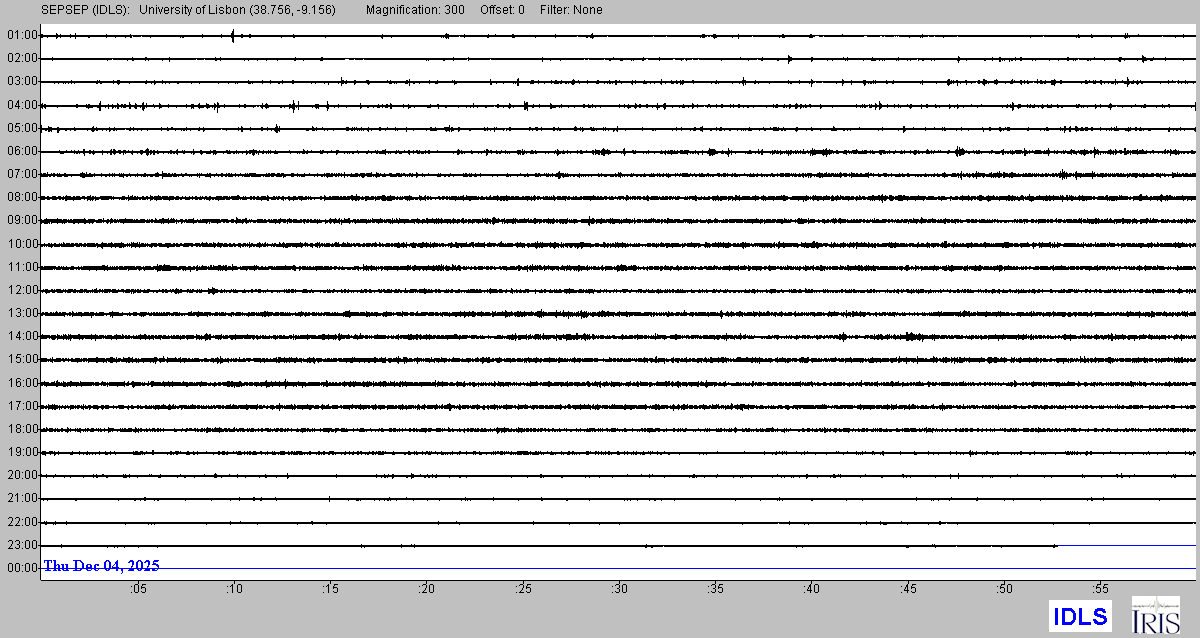Select the 01:00 hour row label
Viewport: 1200px width, 638px height.
[22, 35]
